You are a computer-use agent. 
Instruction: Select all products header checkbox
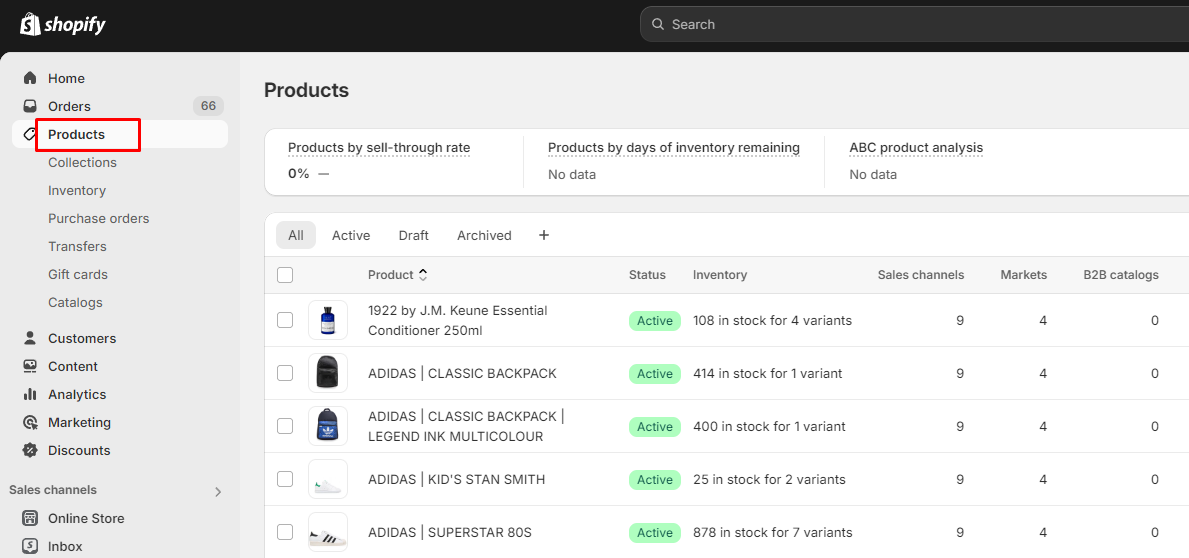pyautogui.click(x=285, y=274)
